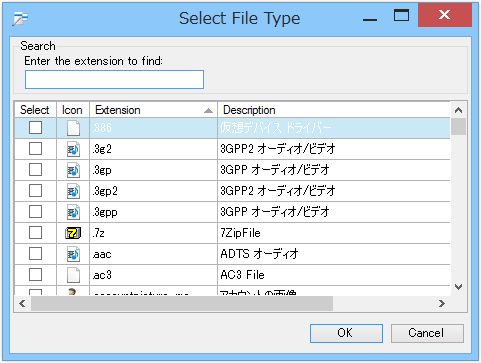
Task: Click the Icon column header
Action: (73, 110)
